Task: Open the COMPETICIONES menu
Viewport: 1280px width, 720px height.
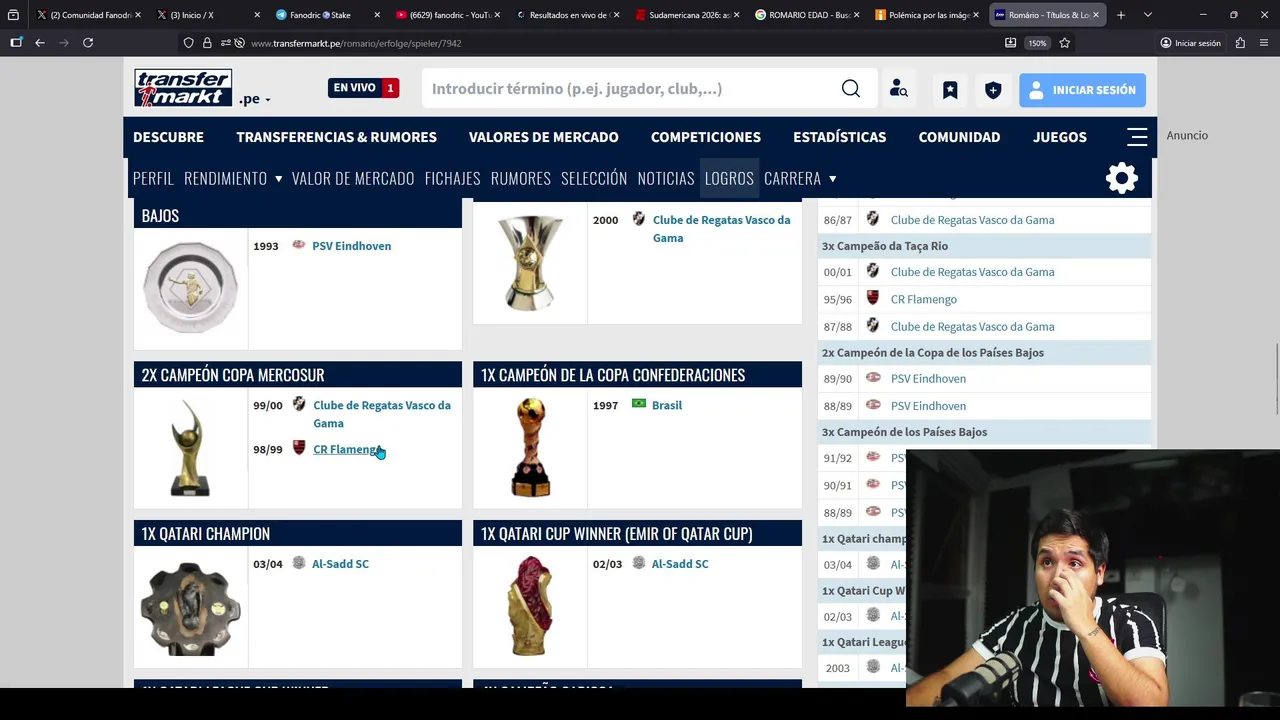Action: coord(706,137)
